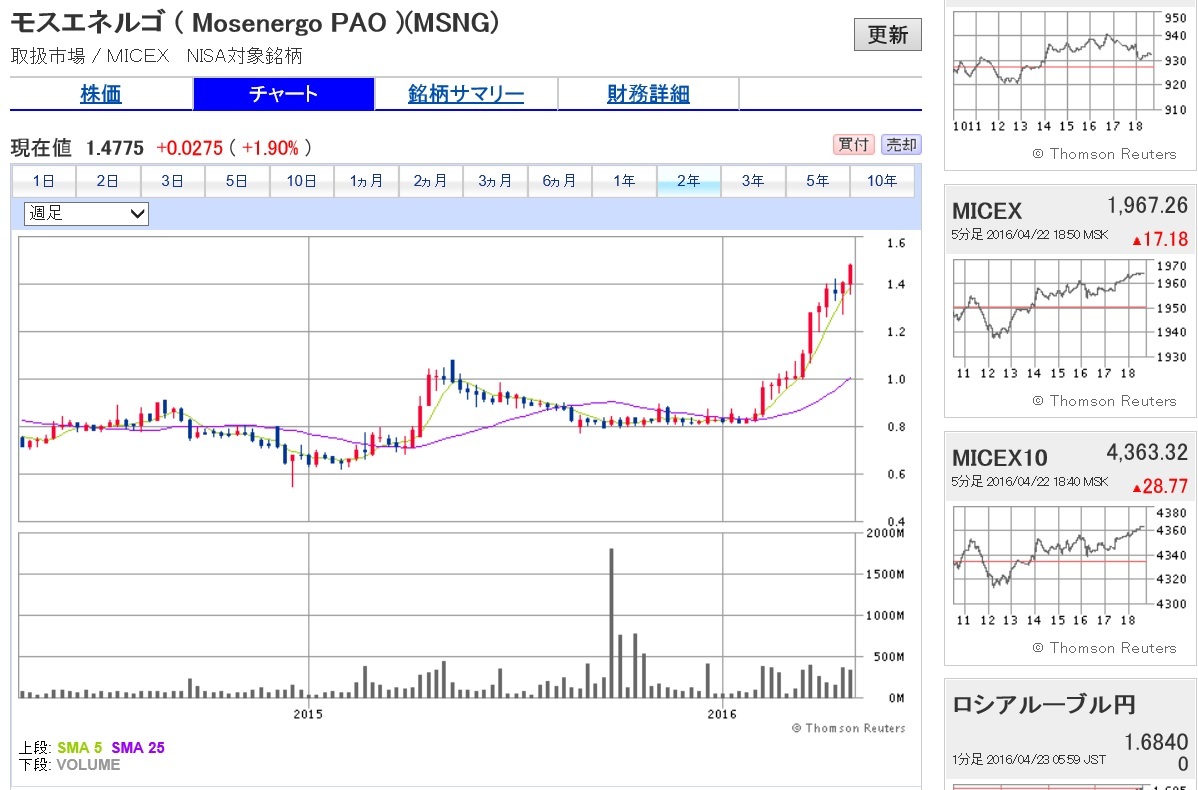Click the モスエネルゴ Mosenergo PAO title
The image size is (1198, 790).
point(254,23)
